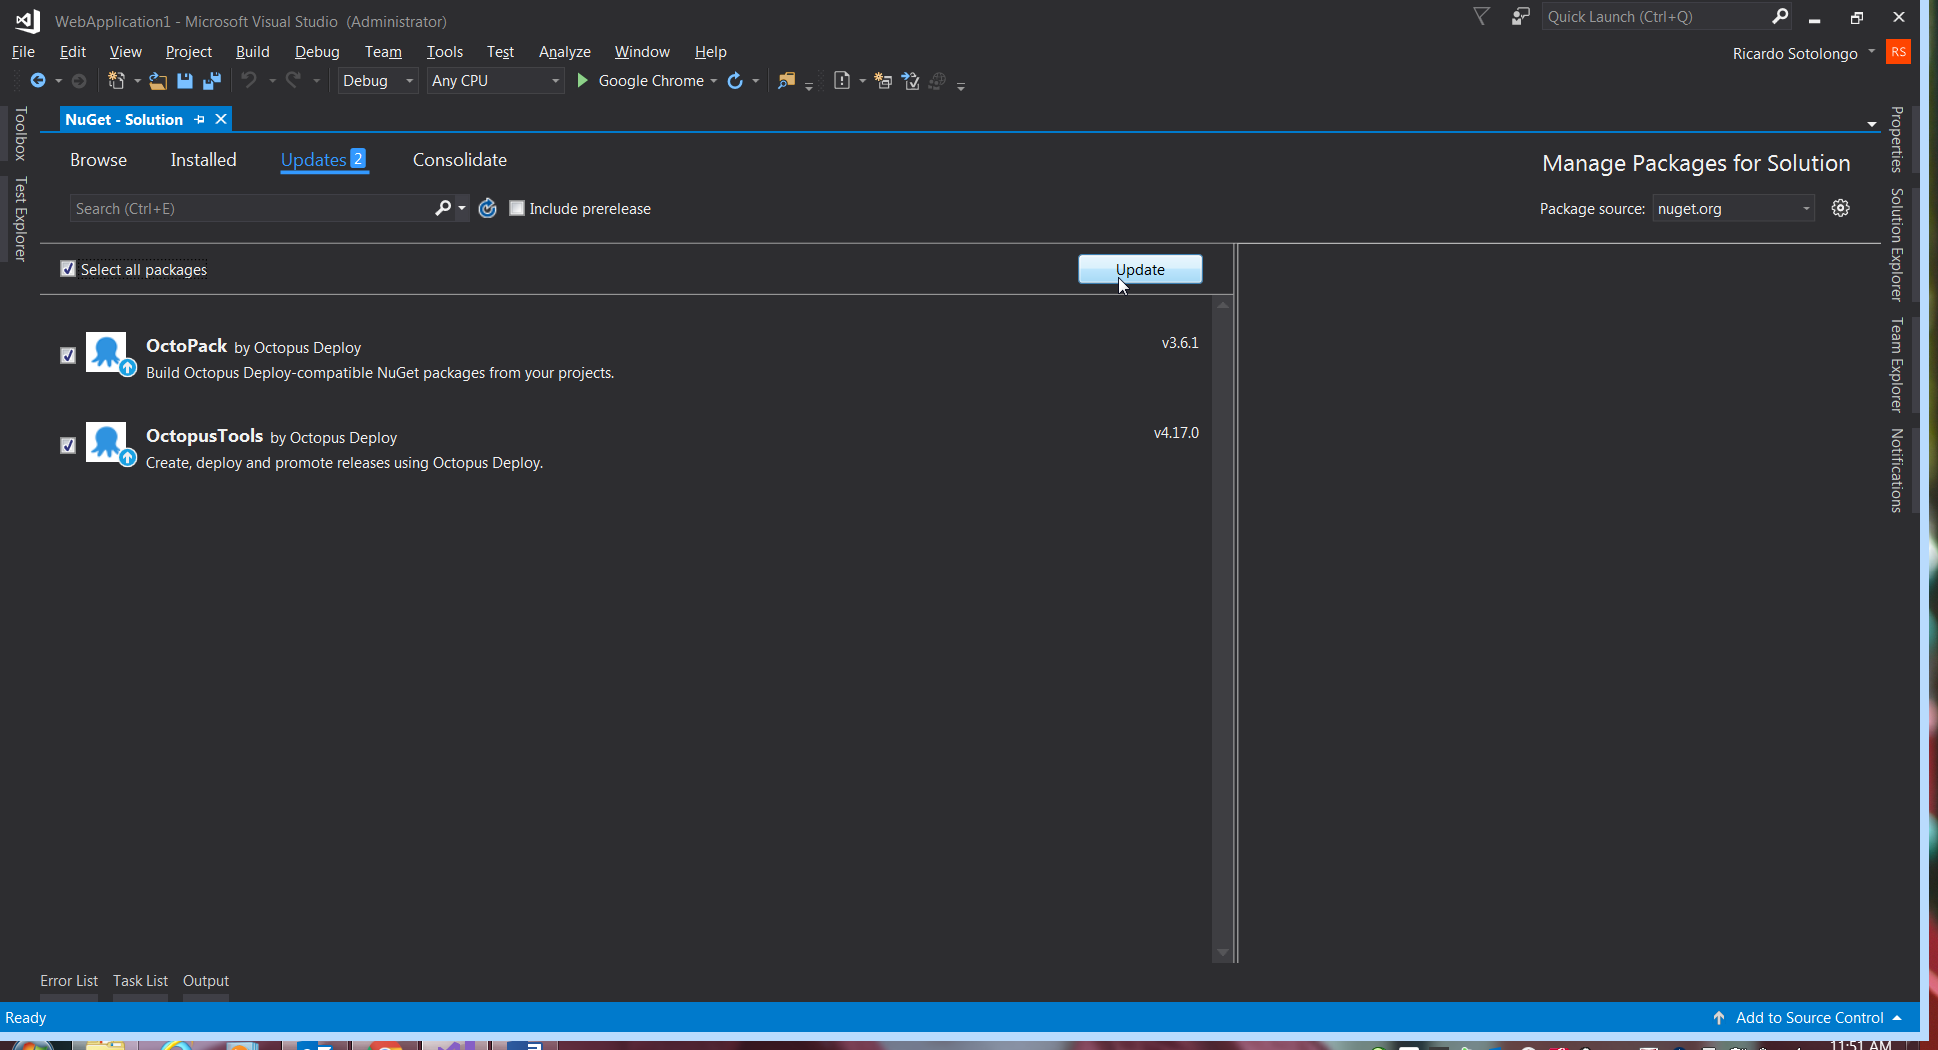Expand the Ricardo Sotolongo account dropdown
The image size is (1938, 1050).
coord(1871,52)
